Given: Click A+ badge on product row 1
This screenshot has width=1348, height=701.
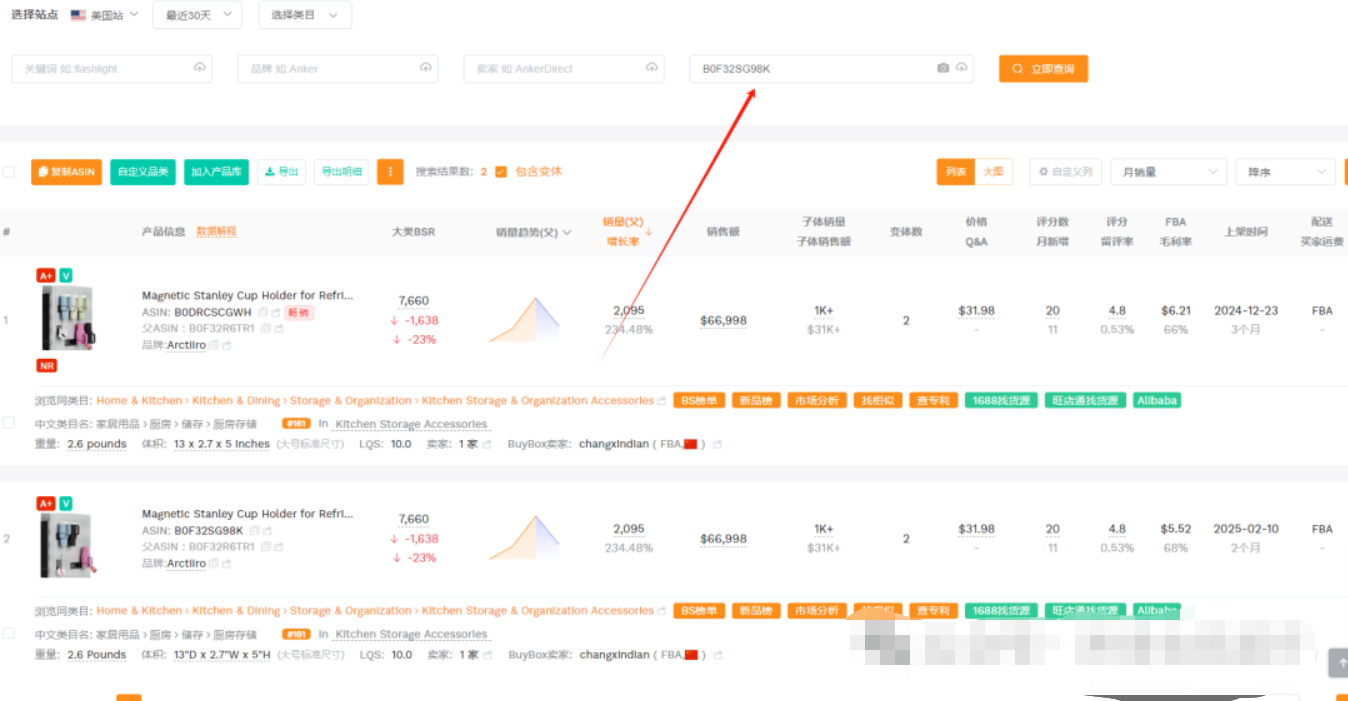Looking at the screenshot, I should 45,275.
